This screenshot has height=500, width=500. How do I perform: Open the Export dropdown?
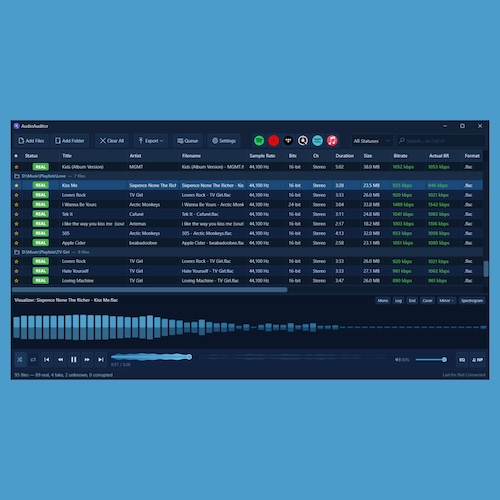[x=151, y=141]
